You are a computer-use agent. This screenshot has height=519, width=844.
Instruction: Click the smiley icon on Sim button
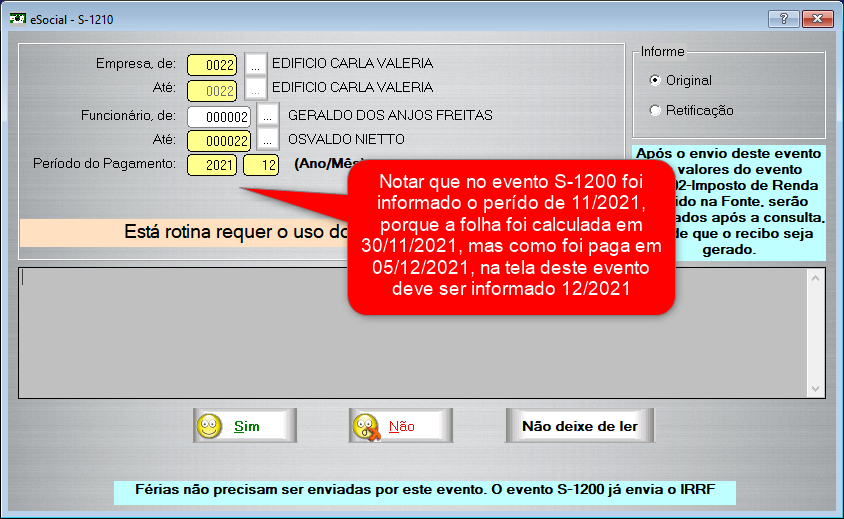209,426
